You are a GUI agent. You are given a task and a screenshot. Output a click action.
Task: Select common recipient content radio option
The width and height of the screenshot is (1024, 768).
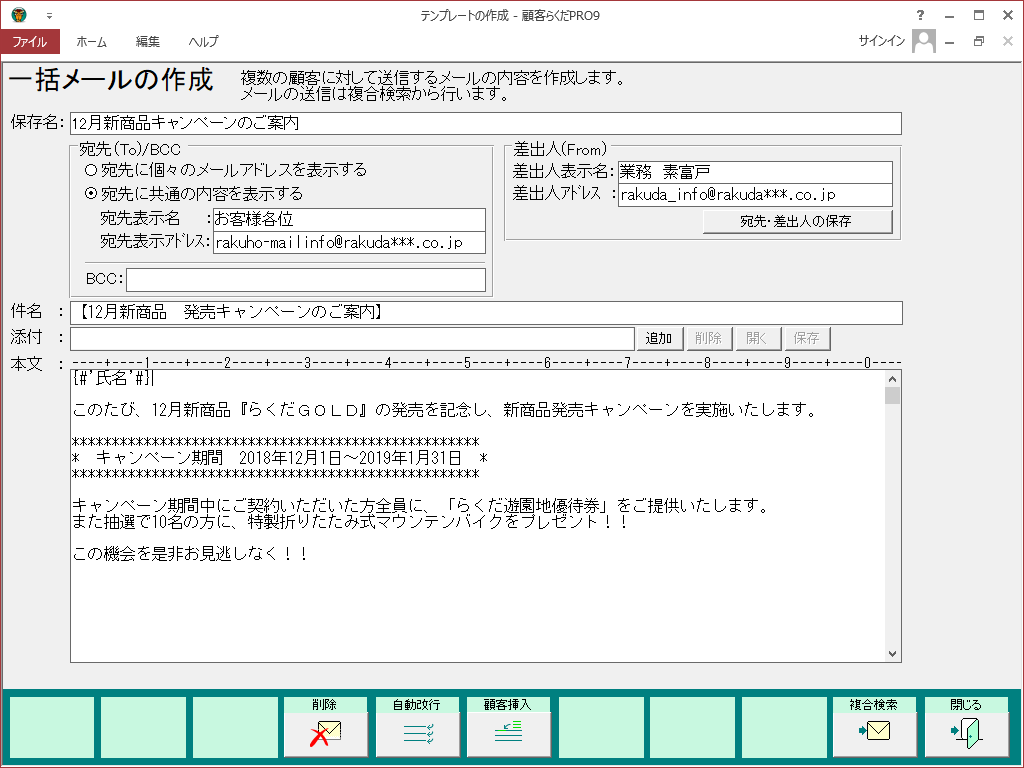pos(91,193)
